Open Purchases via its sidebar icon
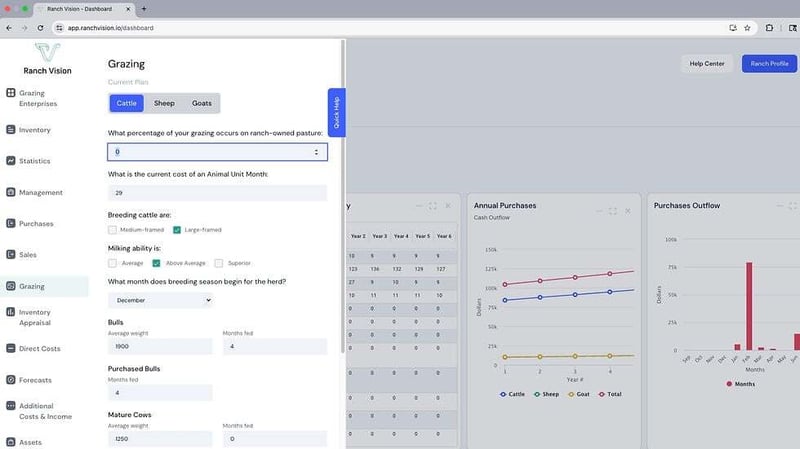800x449 pixels. [x=11, y=224]
